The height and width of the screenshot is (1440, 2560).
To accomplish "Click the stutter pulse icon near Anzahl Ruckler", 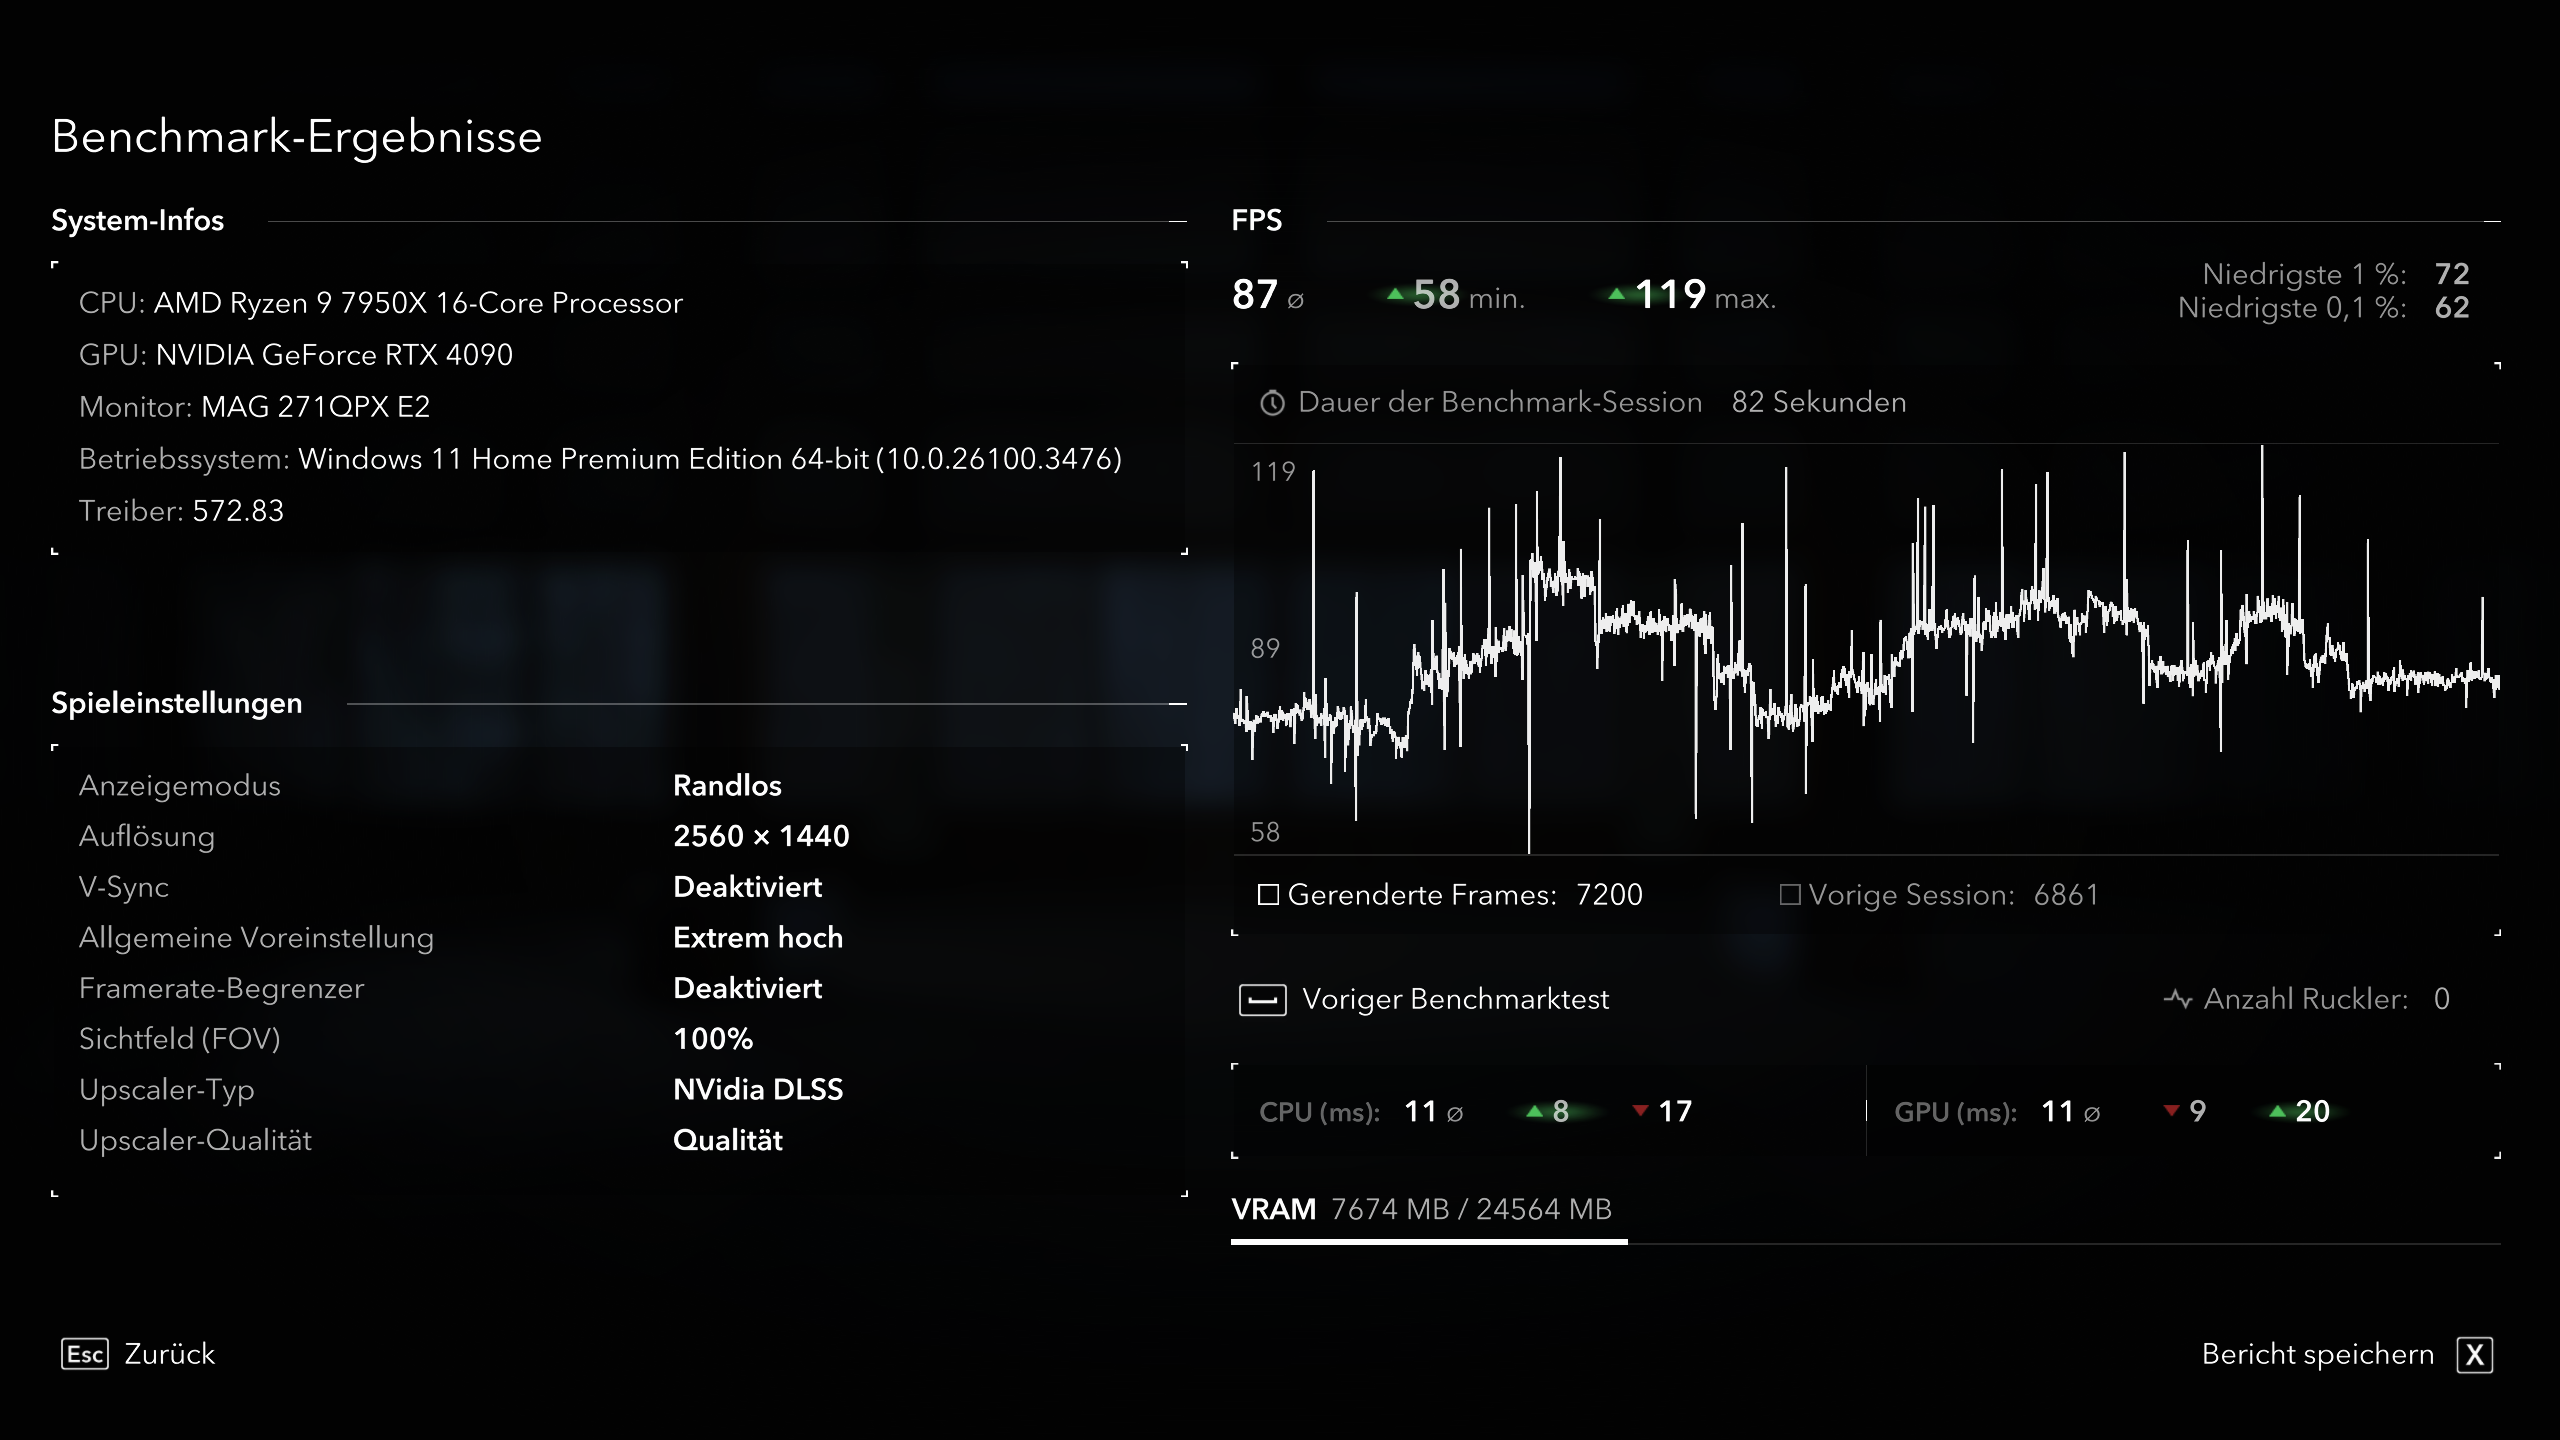I will click(2177, 999).
